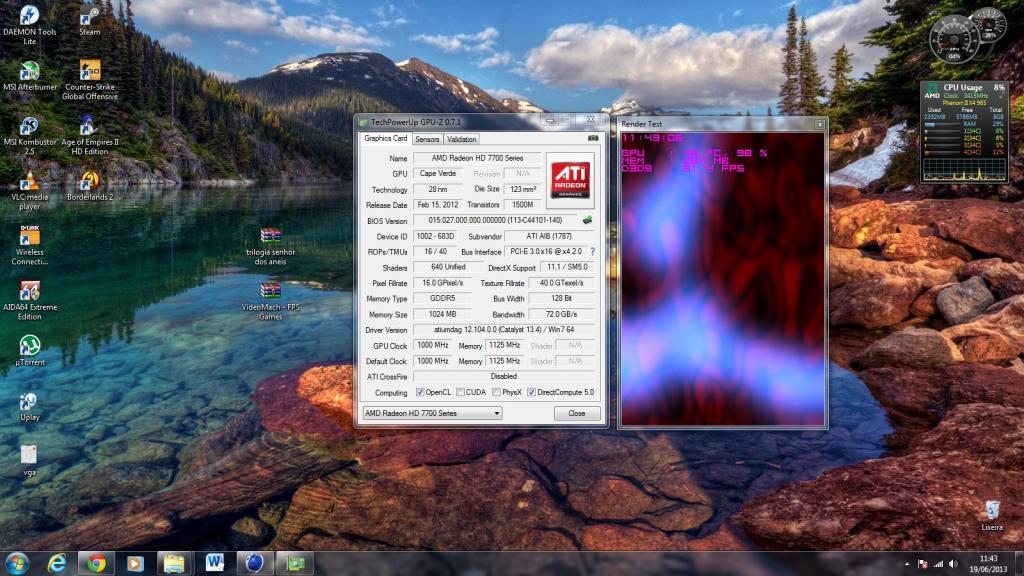Image resolution: width=1024 pixels, height=576 pixels.
Task: Open the Lixeira recycle bin
Action: [992, 516]
